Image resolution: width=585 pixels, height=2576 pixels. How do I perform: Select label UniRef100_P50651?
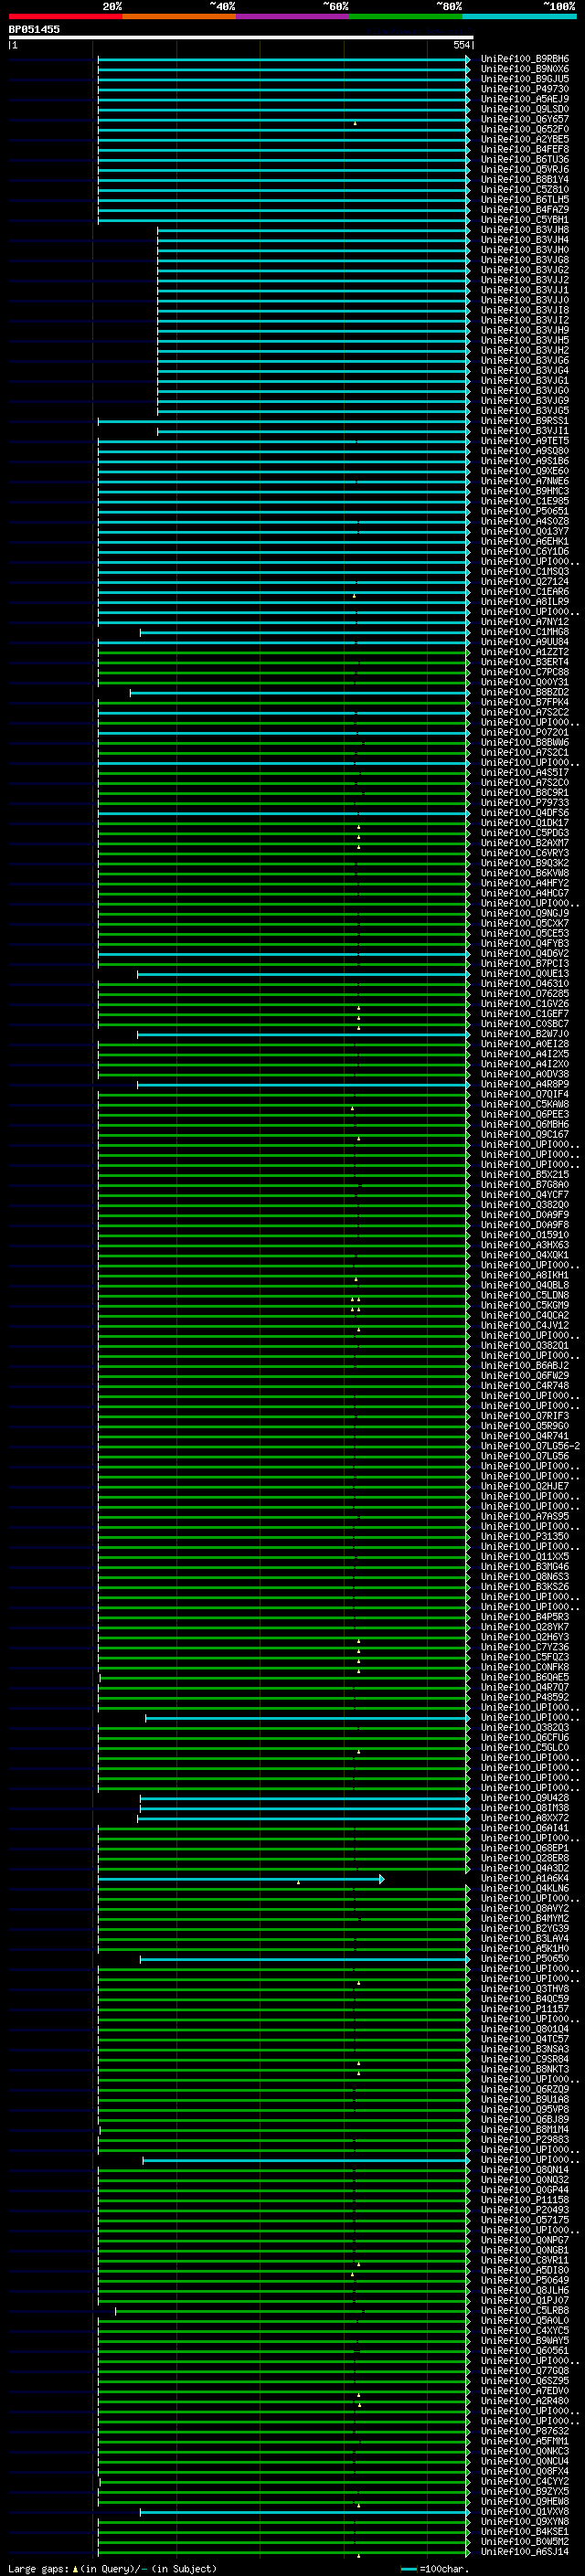[x=524, y=511]
